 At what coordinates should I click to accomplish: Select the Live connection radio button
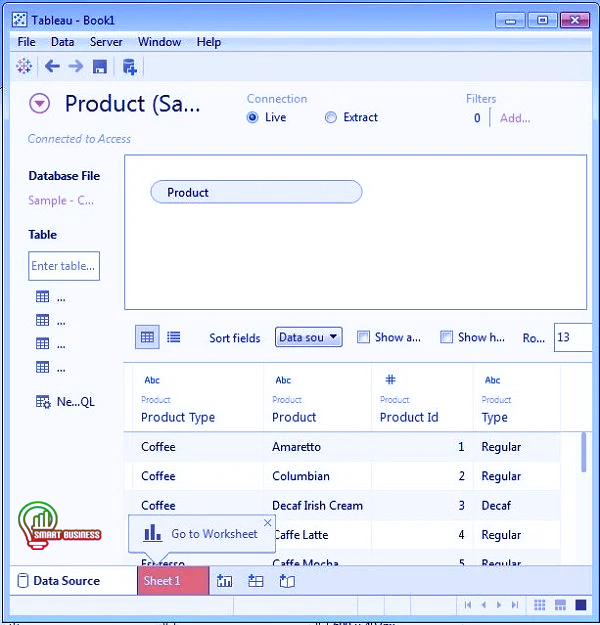coord(252,118)
